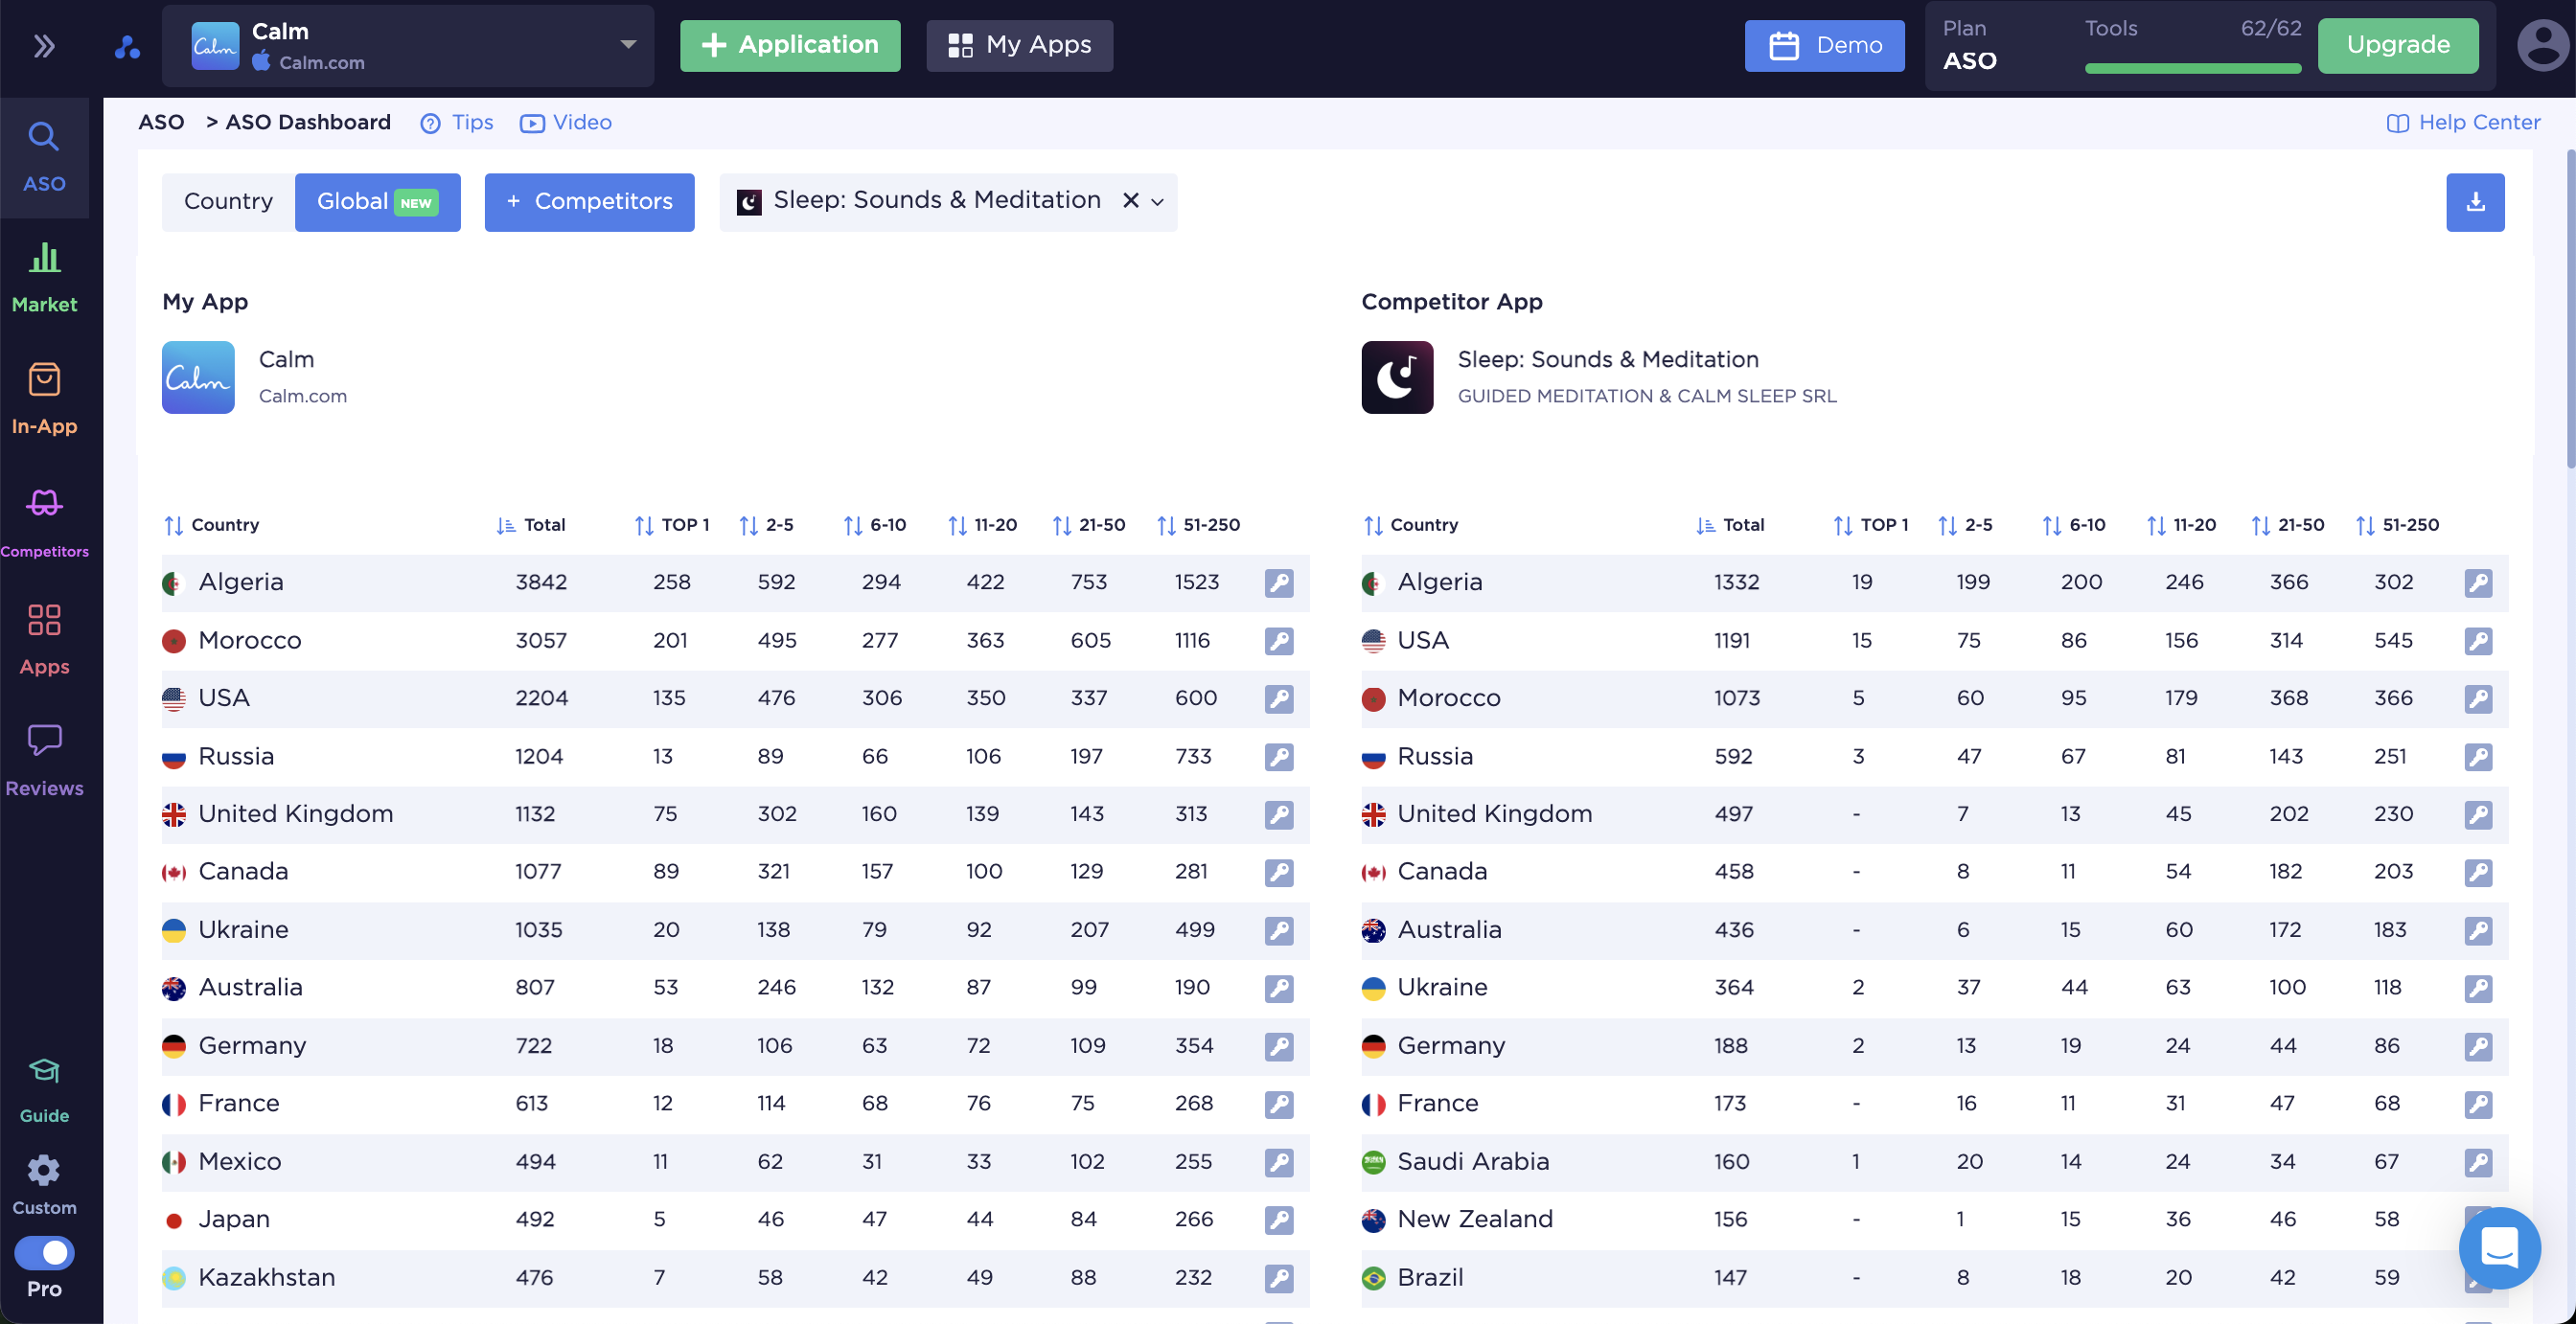Viewport: 2576px width, 1324px height.
Task: Click the Sleep: Sounds & Meditation app thumbnail
Action: 1397,378
